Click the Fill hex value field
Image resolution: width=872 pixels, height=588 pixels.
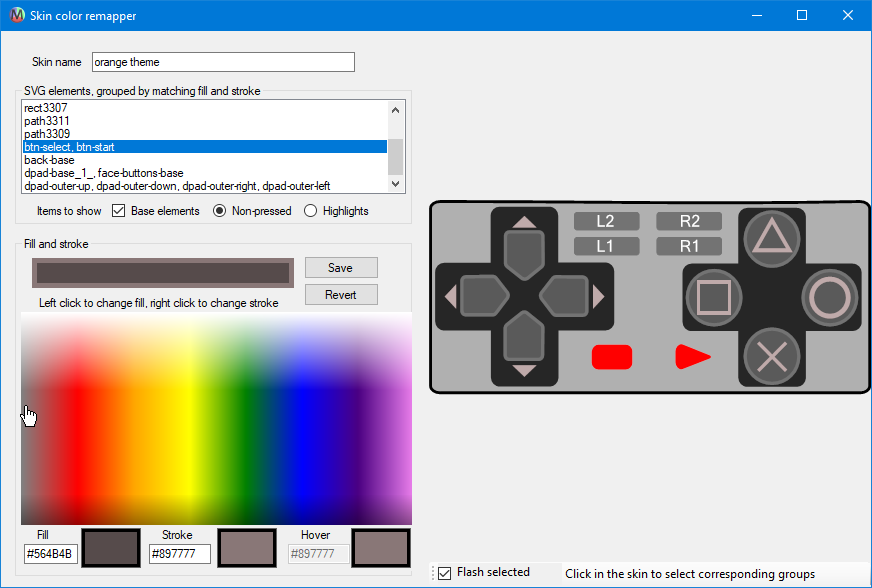coord(51,554)
